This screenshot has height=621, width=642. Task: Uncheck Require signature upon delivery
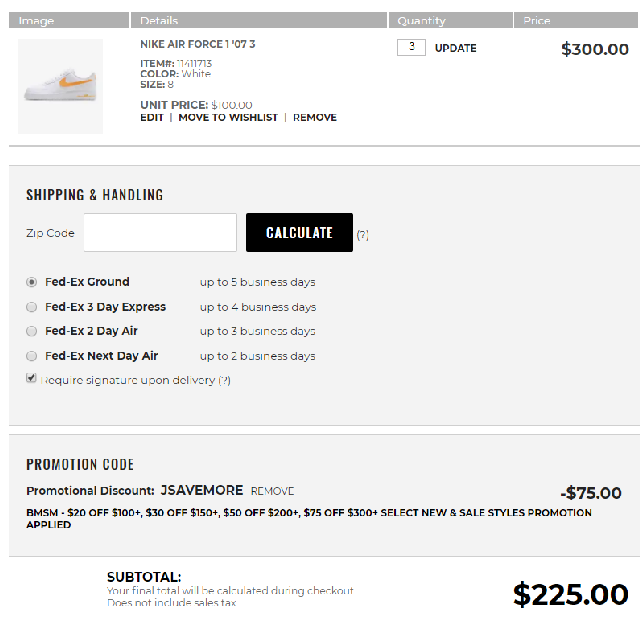[32, 379]
